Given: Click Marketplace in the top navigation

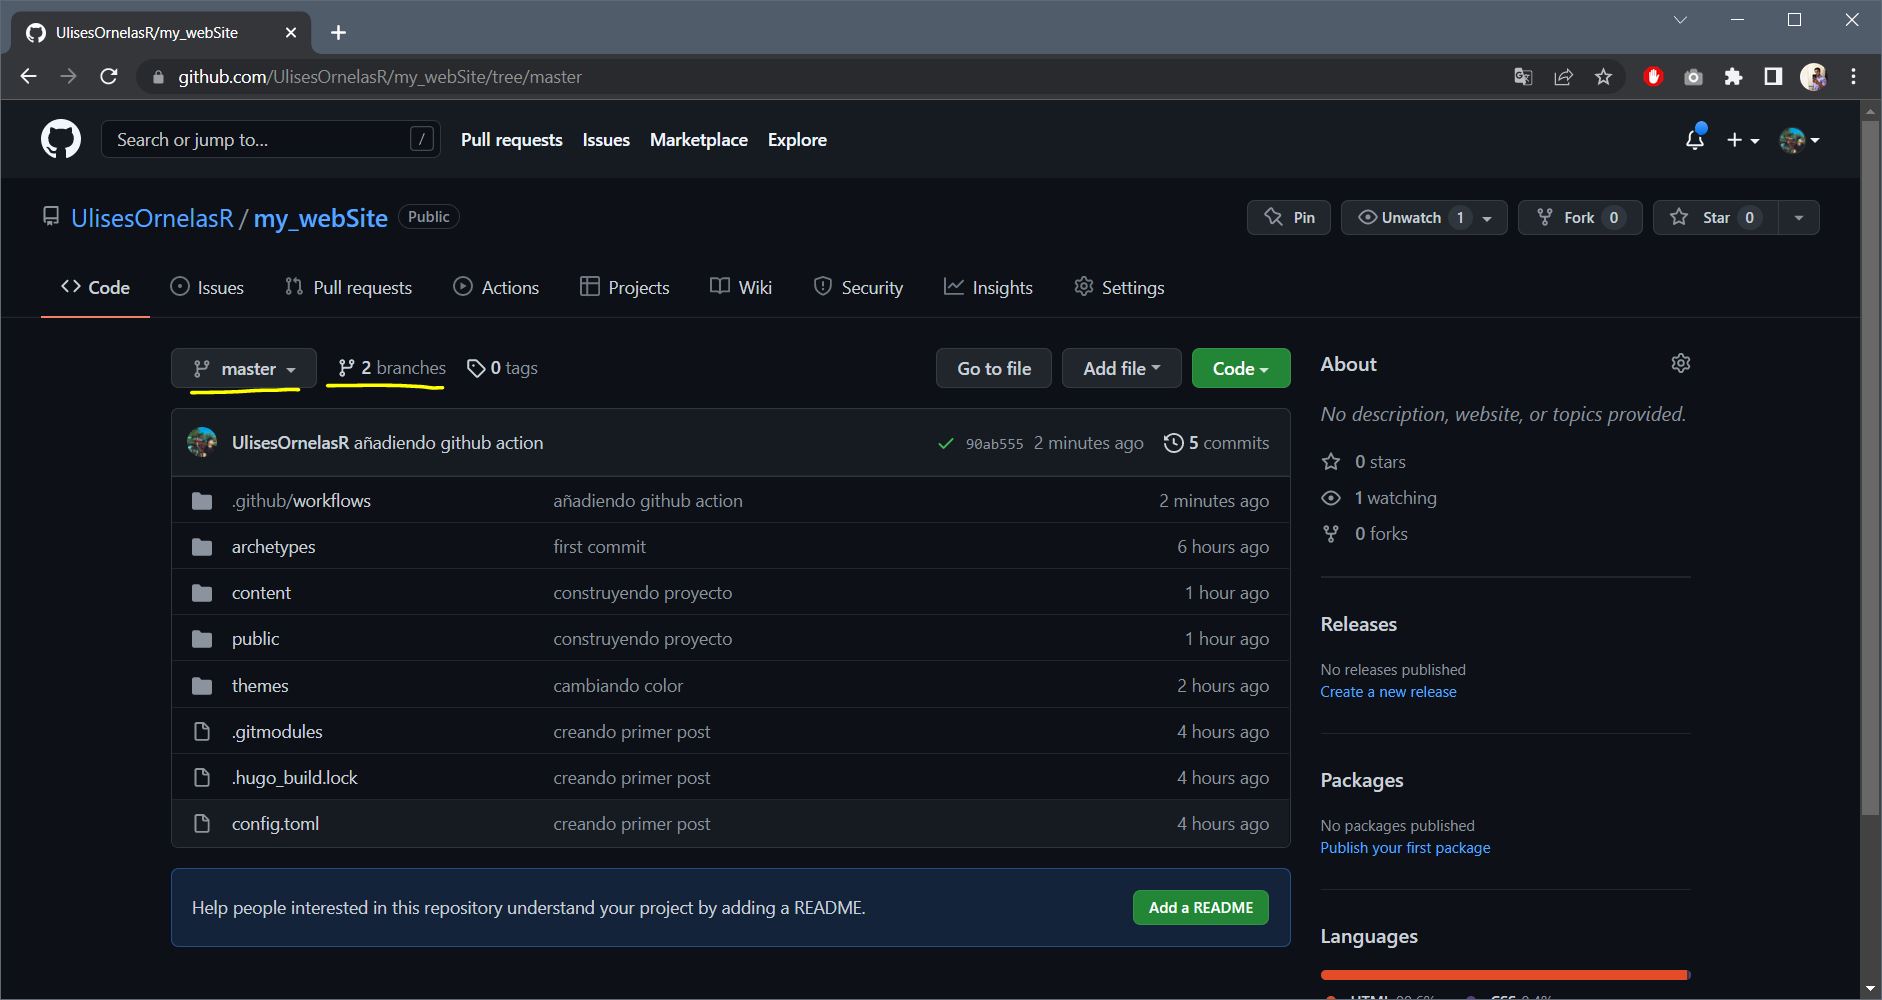Looking at the screenshot, I should point(699,140).
